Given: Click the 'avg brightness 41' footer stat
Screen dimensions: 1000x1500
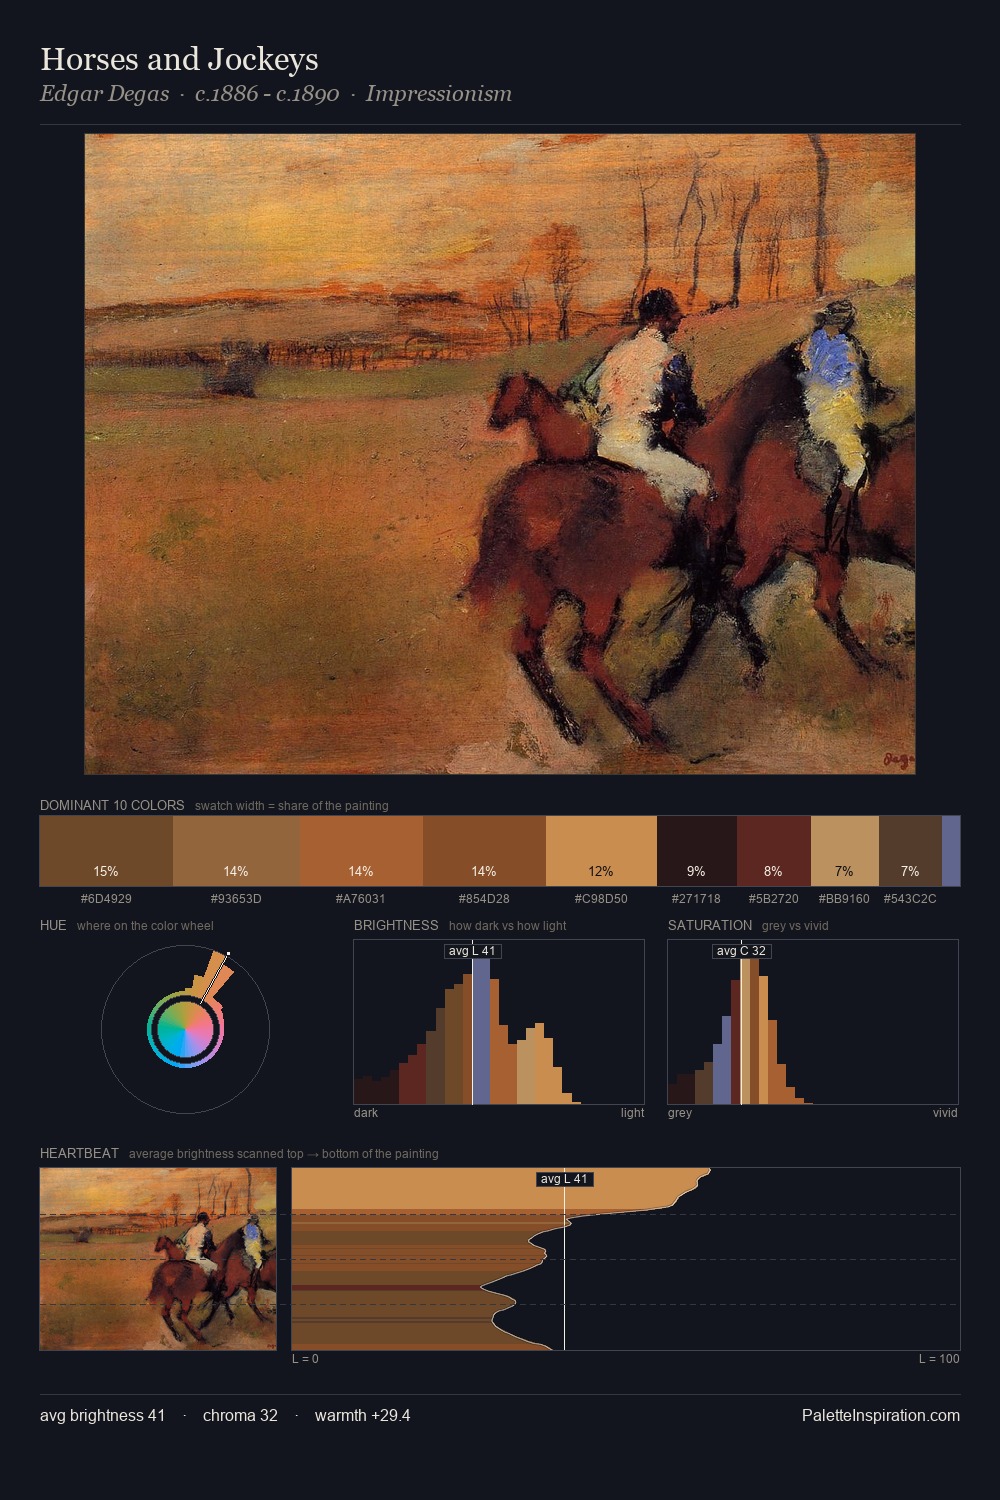Looking at the screenshot, I should pos(102,1415).
